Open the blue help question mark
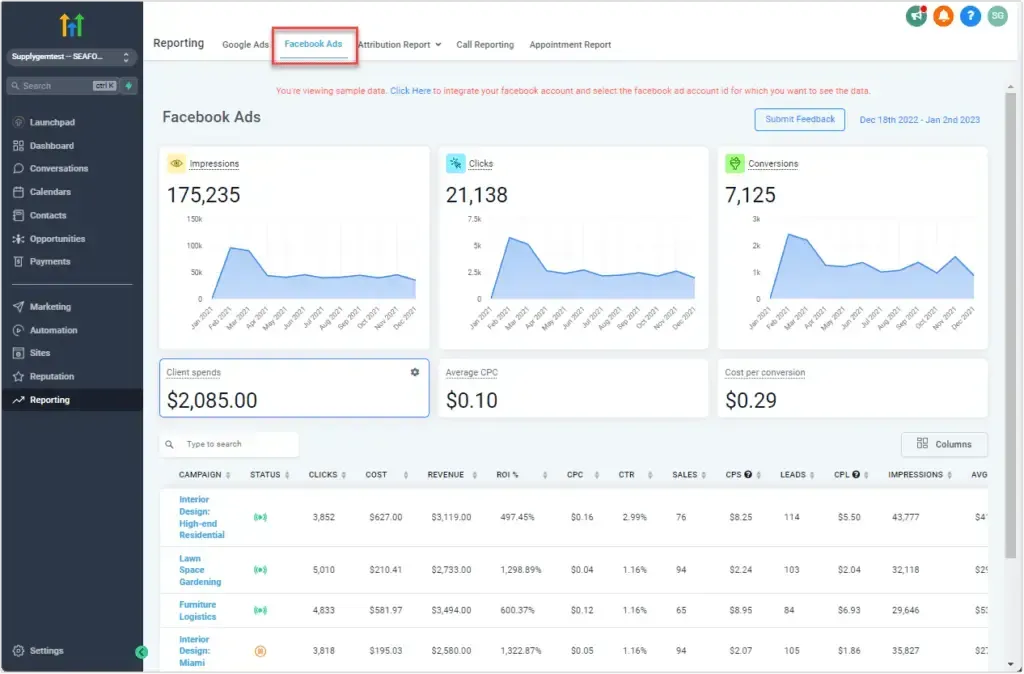Image resolution: width=1024 pixels, height=674 pixels. pyautogui.click(x=970, y=16)
